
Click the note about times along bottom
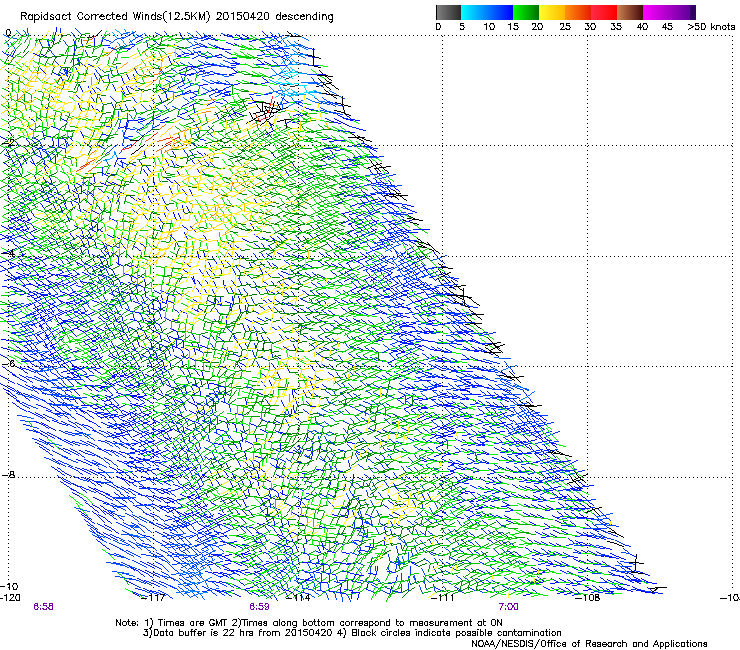tap(367, 623)
